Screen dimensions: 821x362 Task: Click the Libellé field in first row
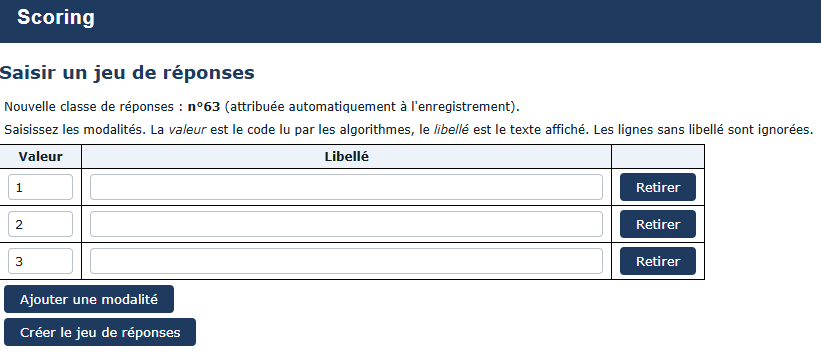coord(346,187)
